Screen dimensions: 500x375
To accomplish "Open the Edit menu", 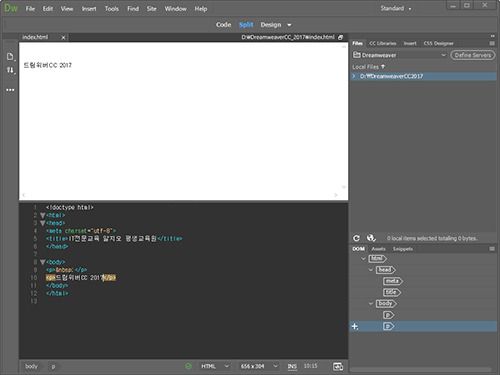I will [x=48, y=9].
